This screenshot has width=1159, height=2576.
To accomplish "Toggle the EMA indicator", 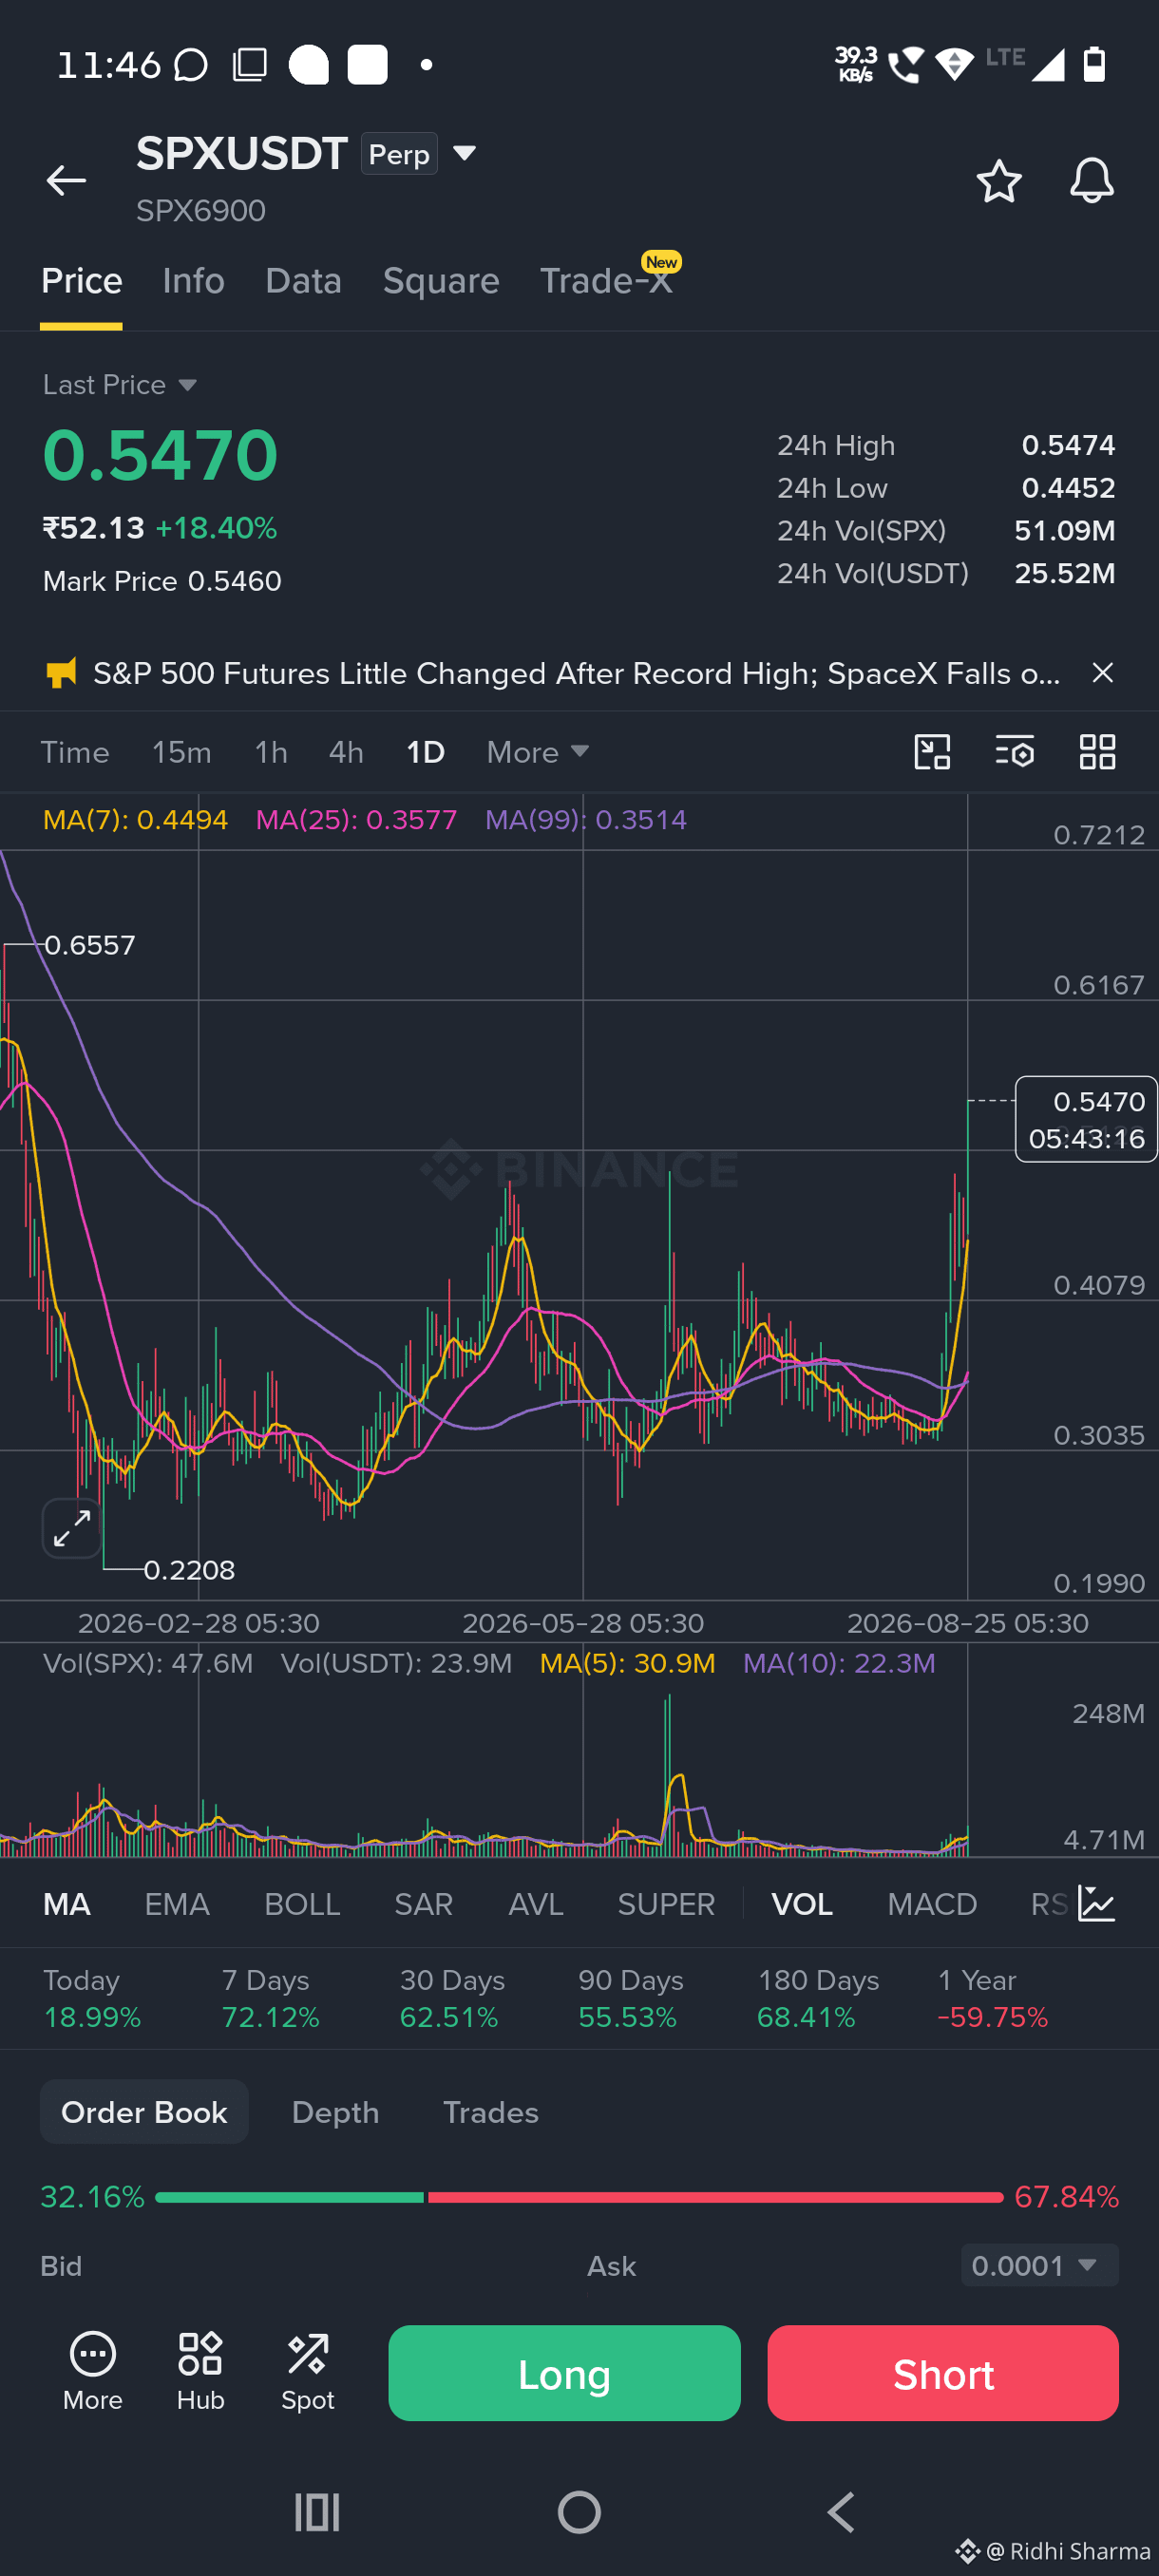I will (x=177, y=1904).
